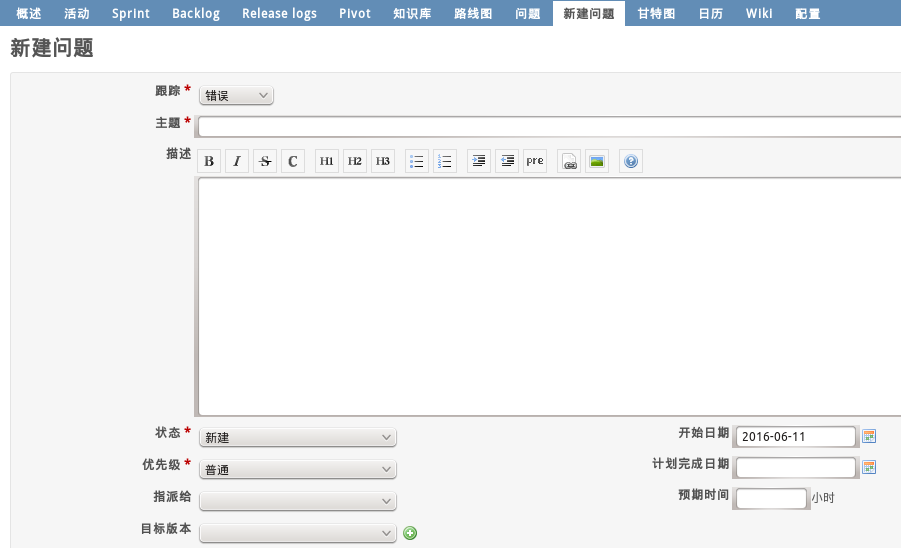Open the 跟踪 tracker dropdown
This screenshot has width=901, height=548.
point(236,95)
